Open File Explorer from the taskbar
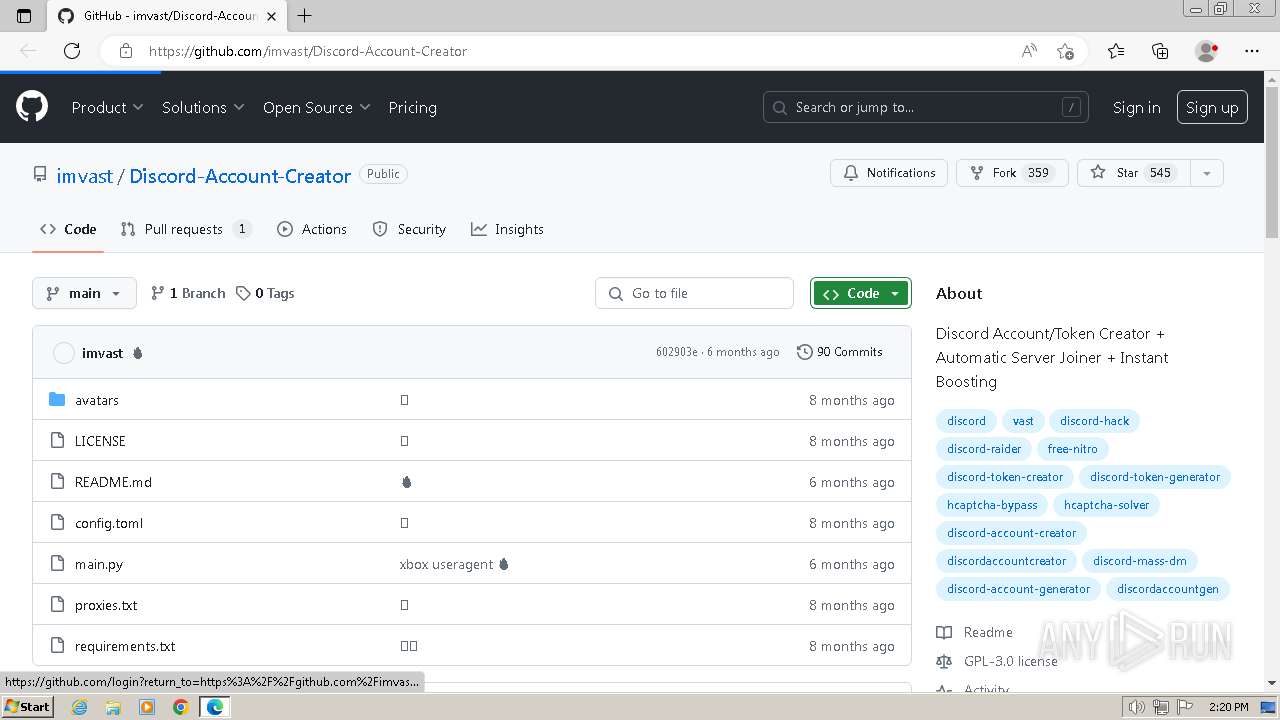The height and width of the screenshot is (720, 1280). (x=113, y=707)
